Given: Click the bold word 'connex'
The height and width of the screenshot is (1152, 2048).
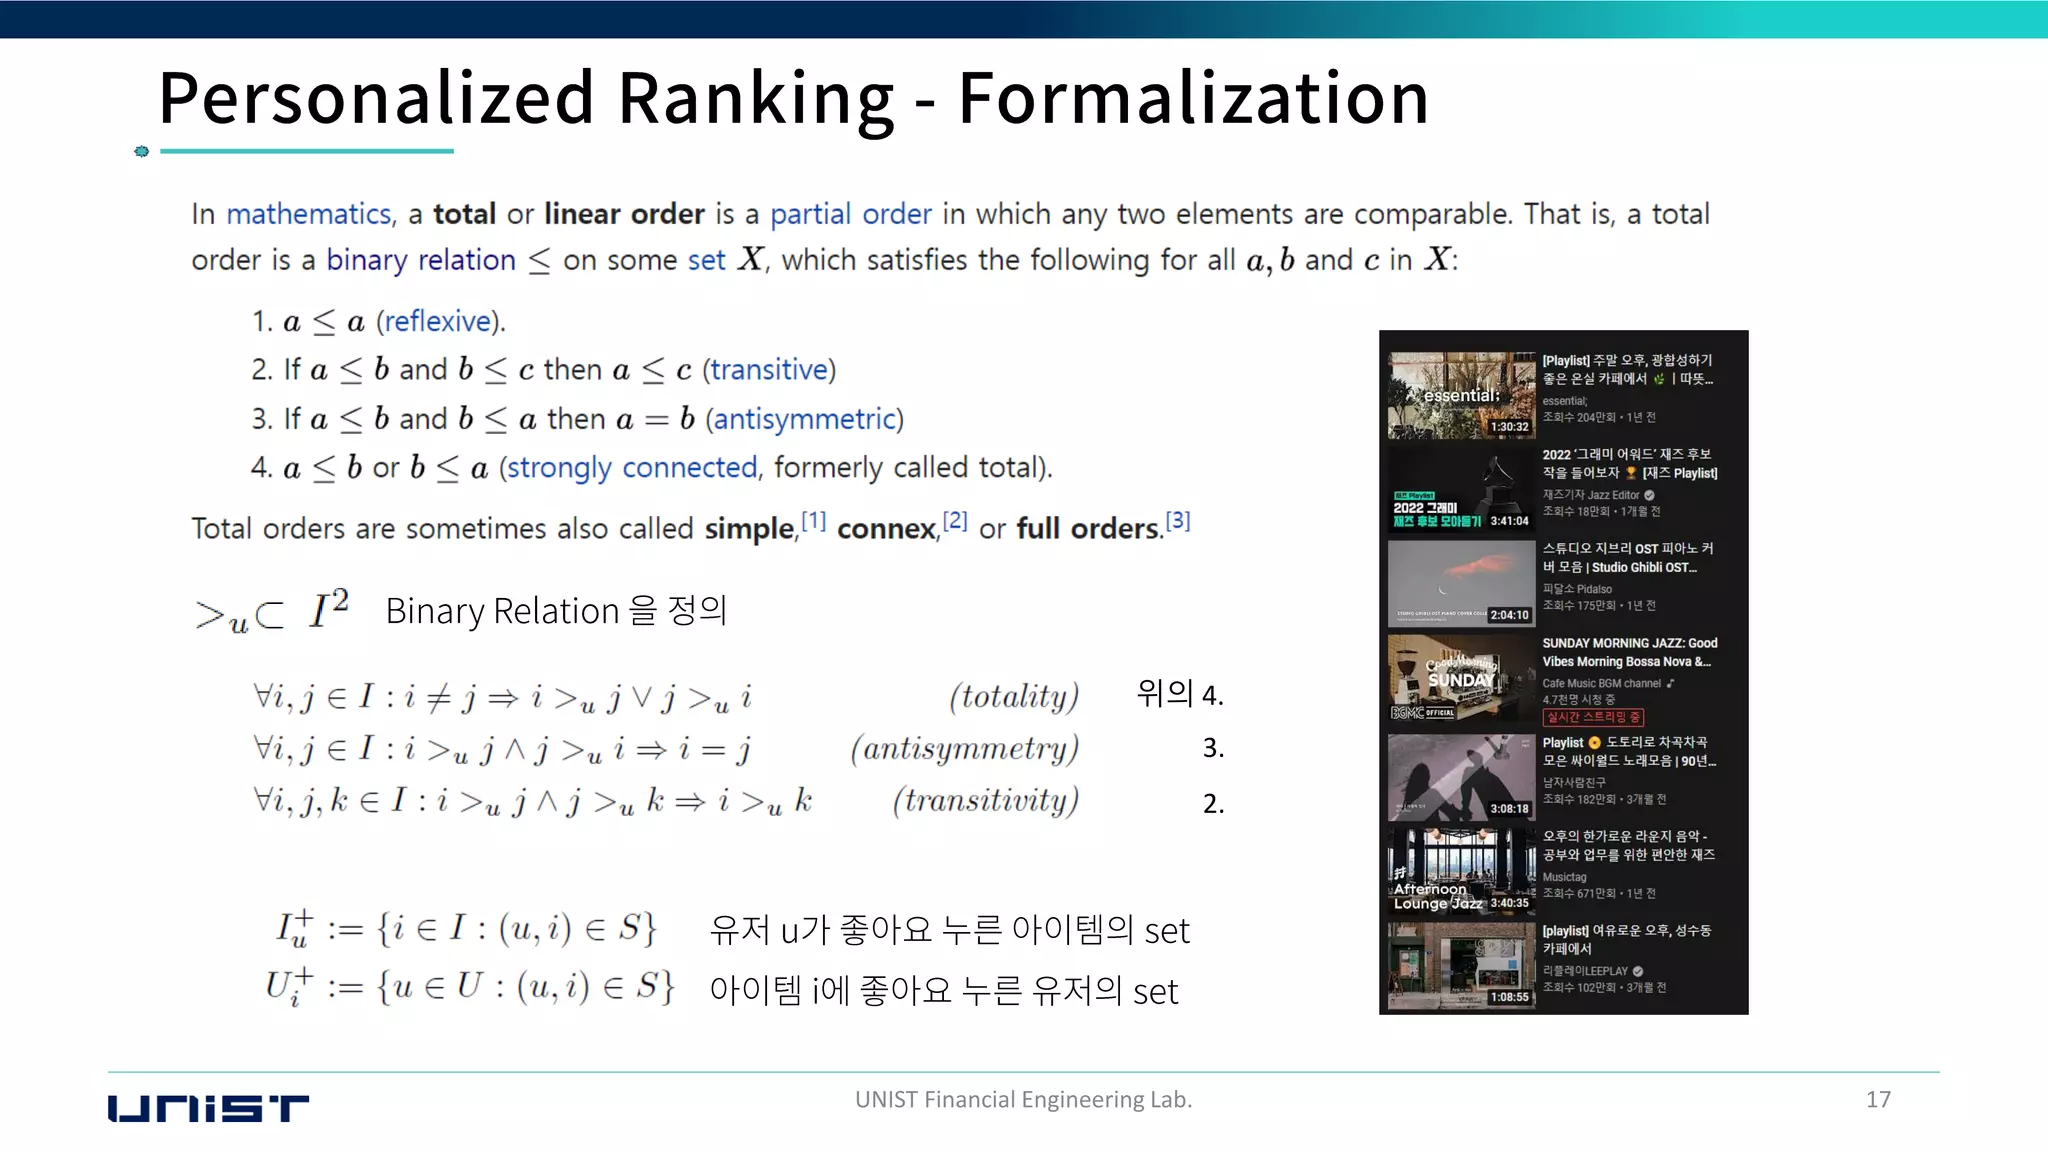Looking at the screenshot, I should click(x=887, y=529).
